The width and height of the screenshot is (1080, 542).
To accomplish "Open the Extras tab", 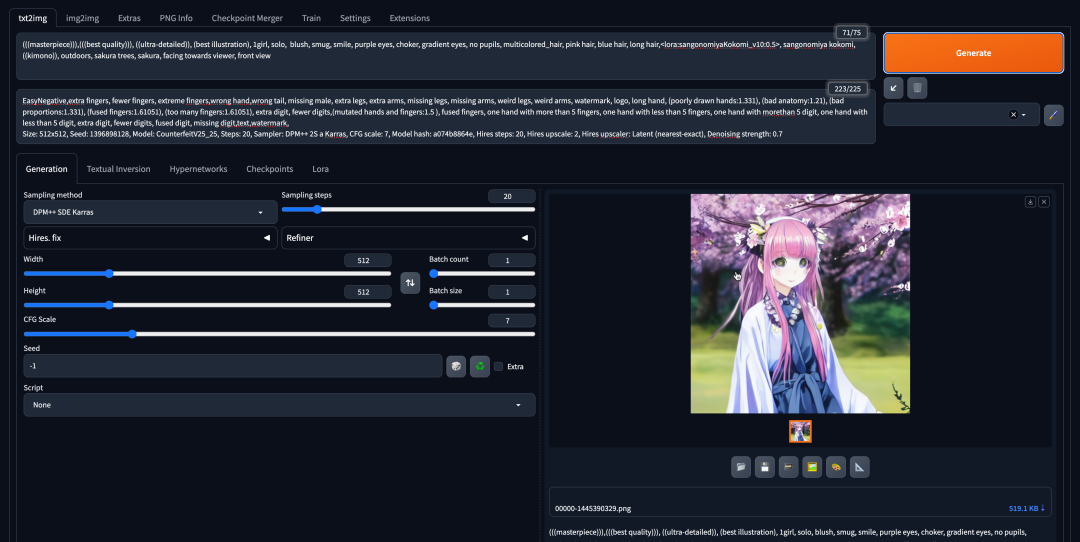I will [x=129, y=18].
